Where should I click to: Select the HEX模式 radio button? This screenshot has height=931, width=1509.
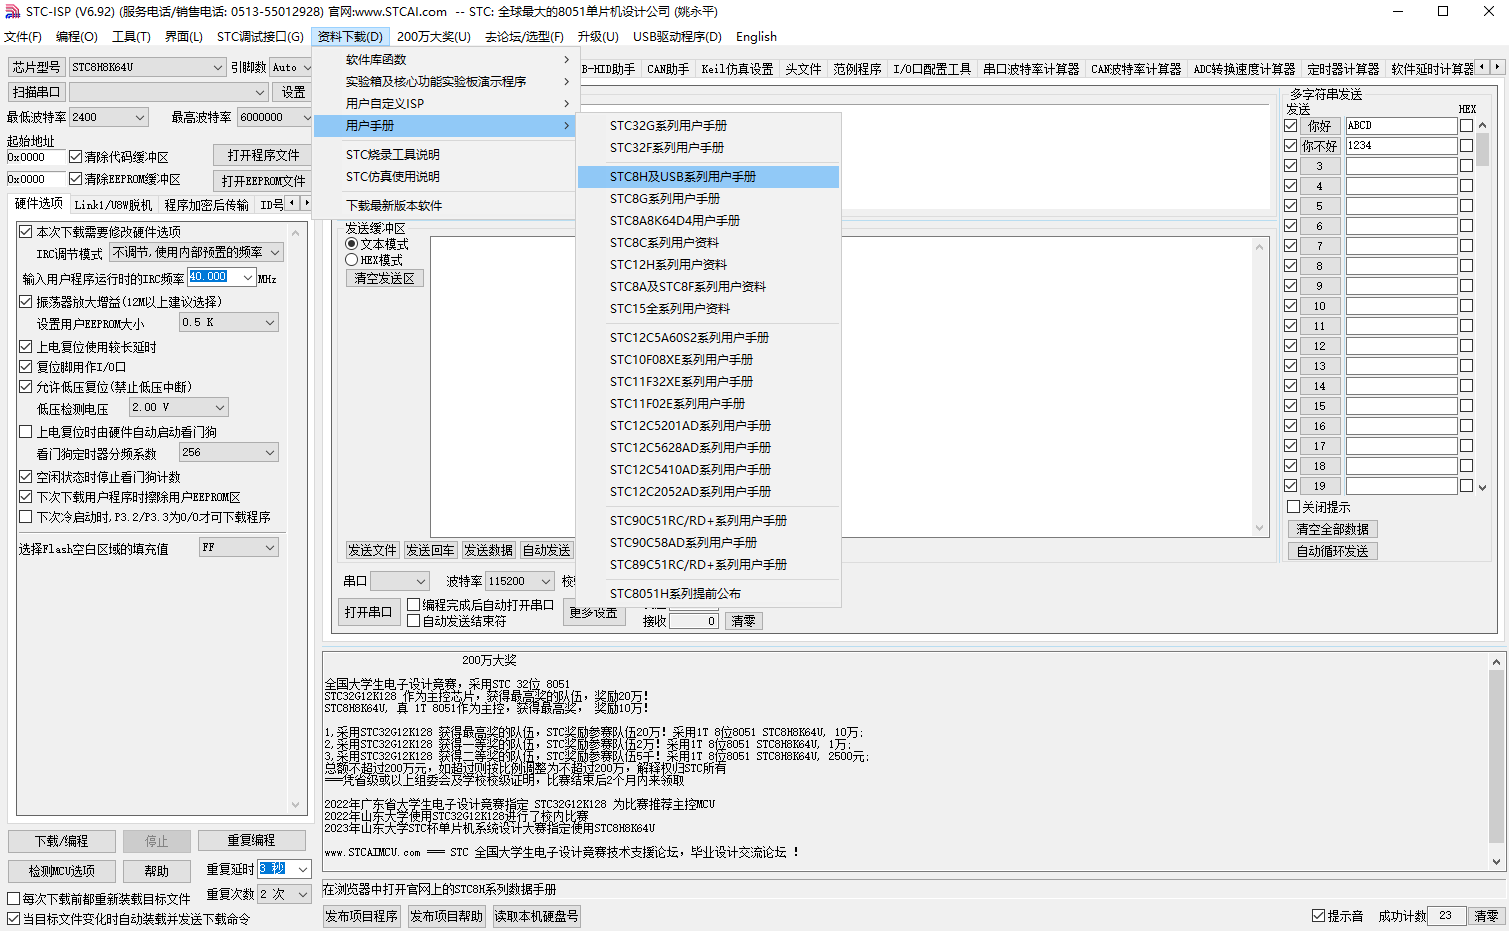(351, 260)
